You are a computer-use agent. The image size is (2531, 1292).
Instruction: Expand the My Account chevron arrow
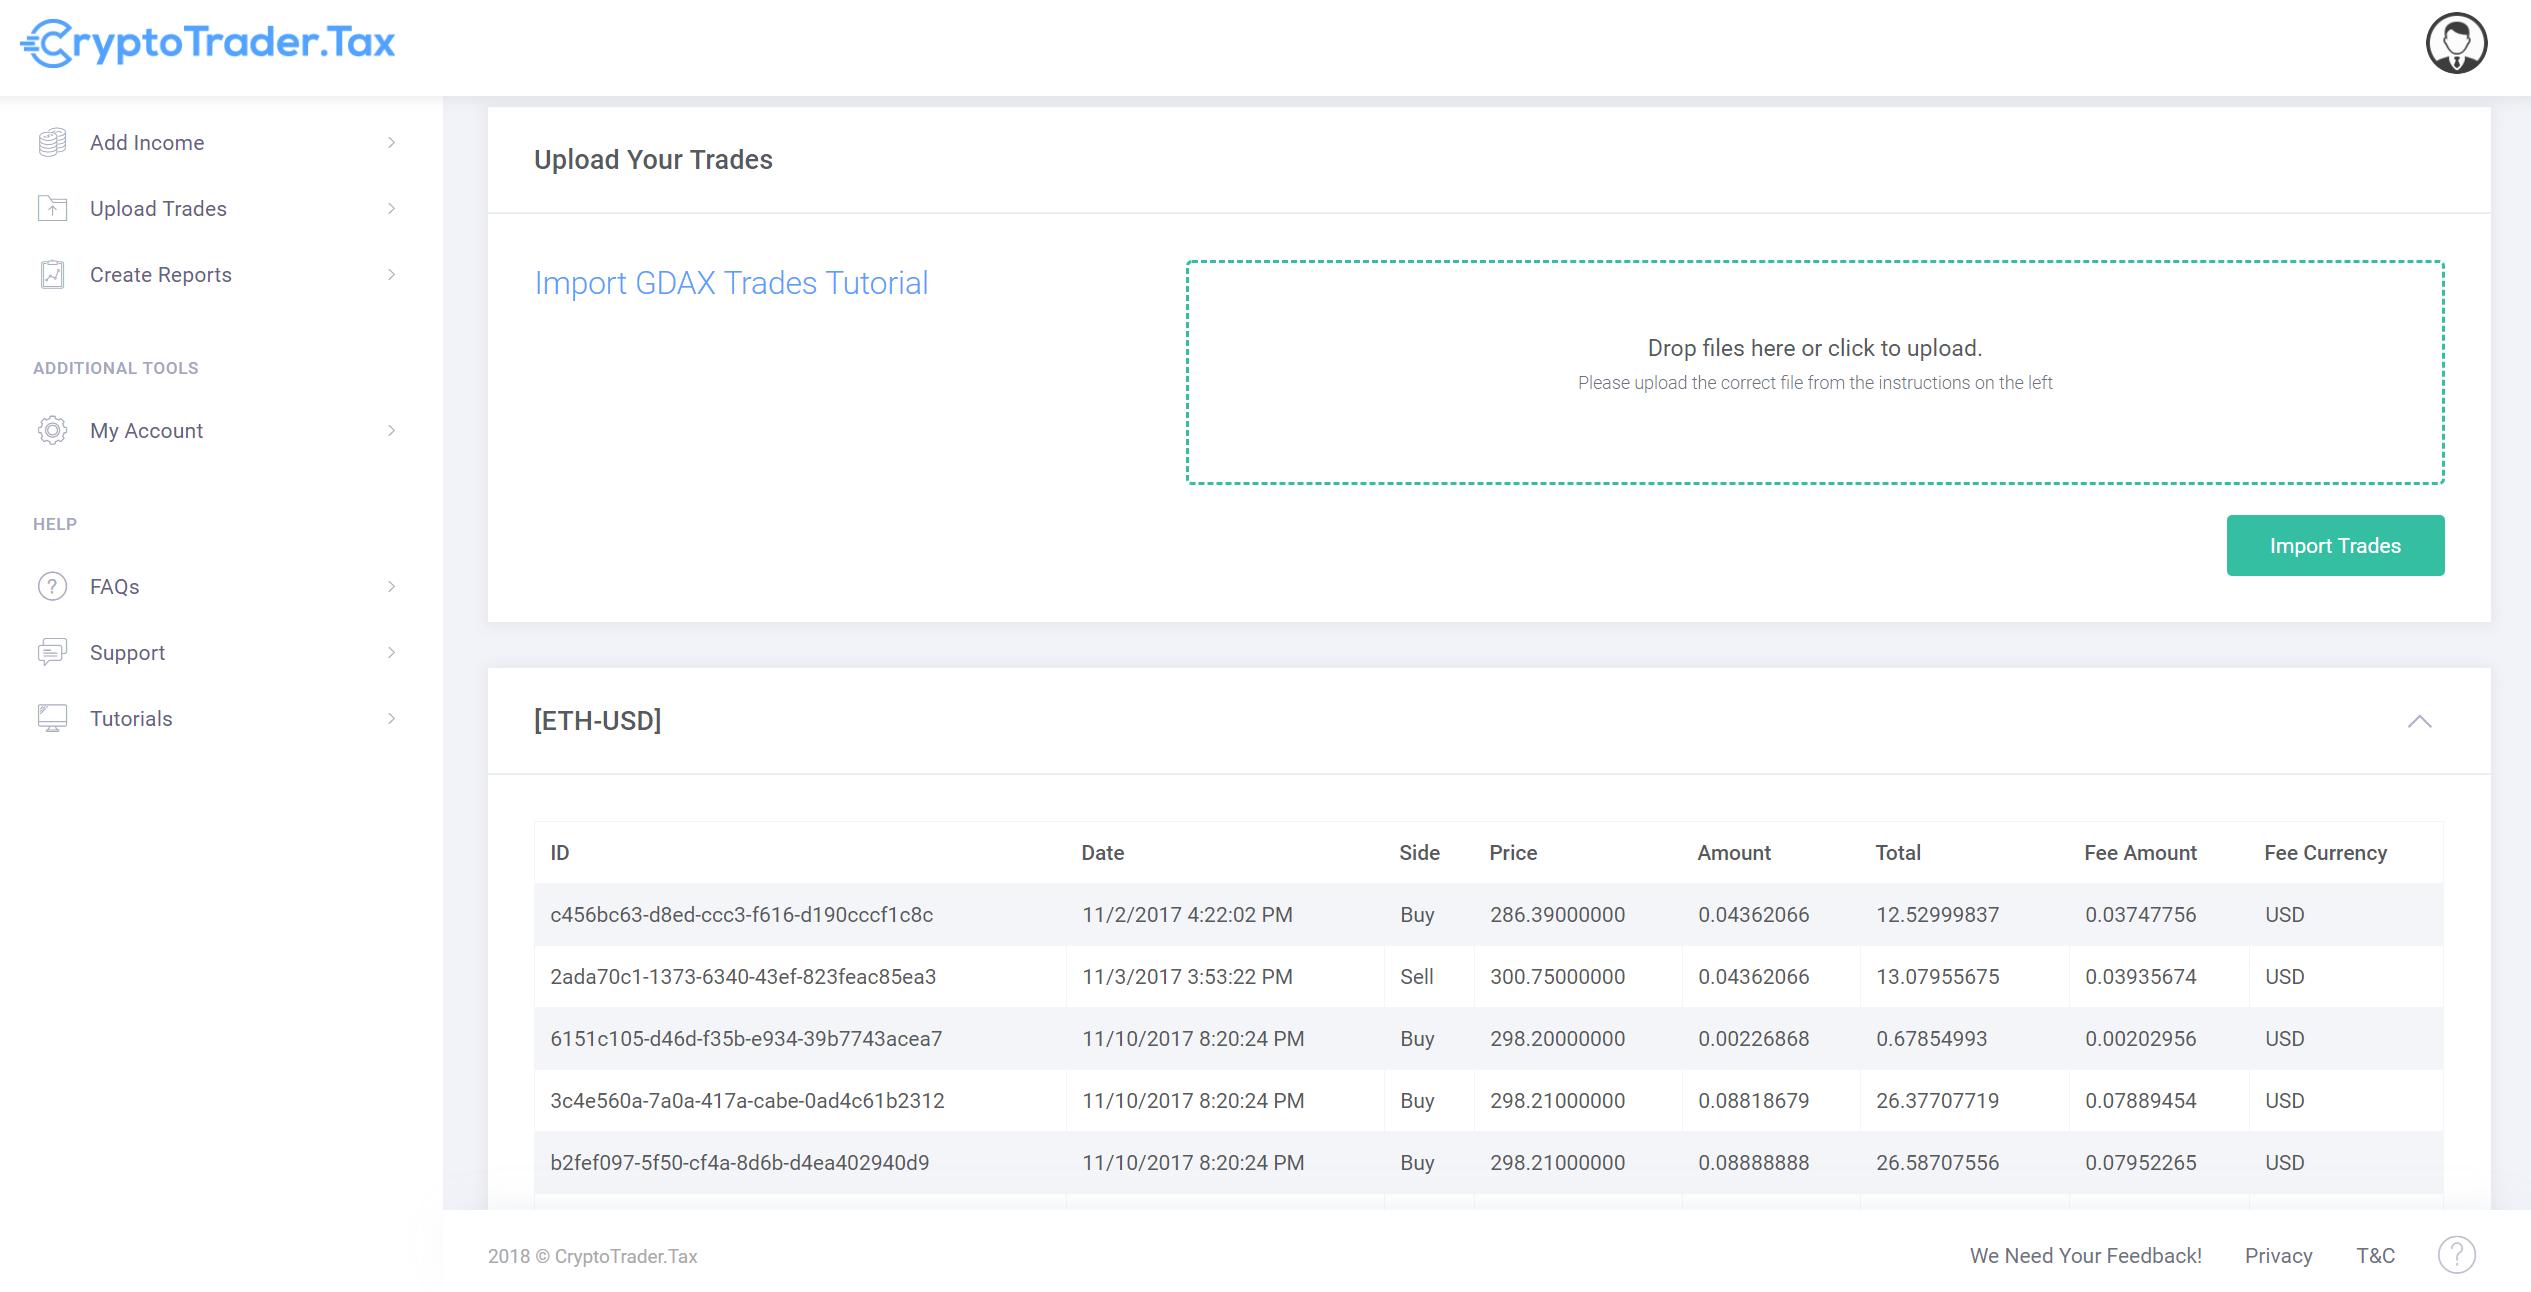pos(391,431)
